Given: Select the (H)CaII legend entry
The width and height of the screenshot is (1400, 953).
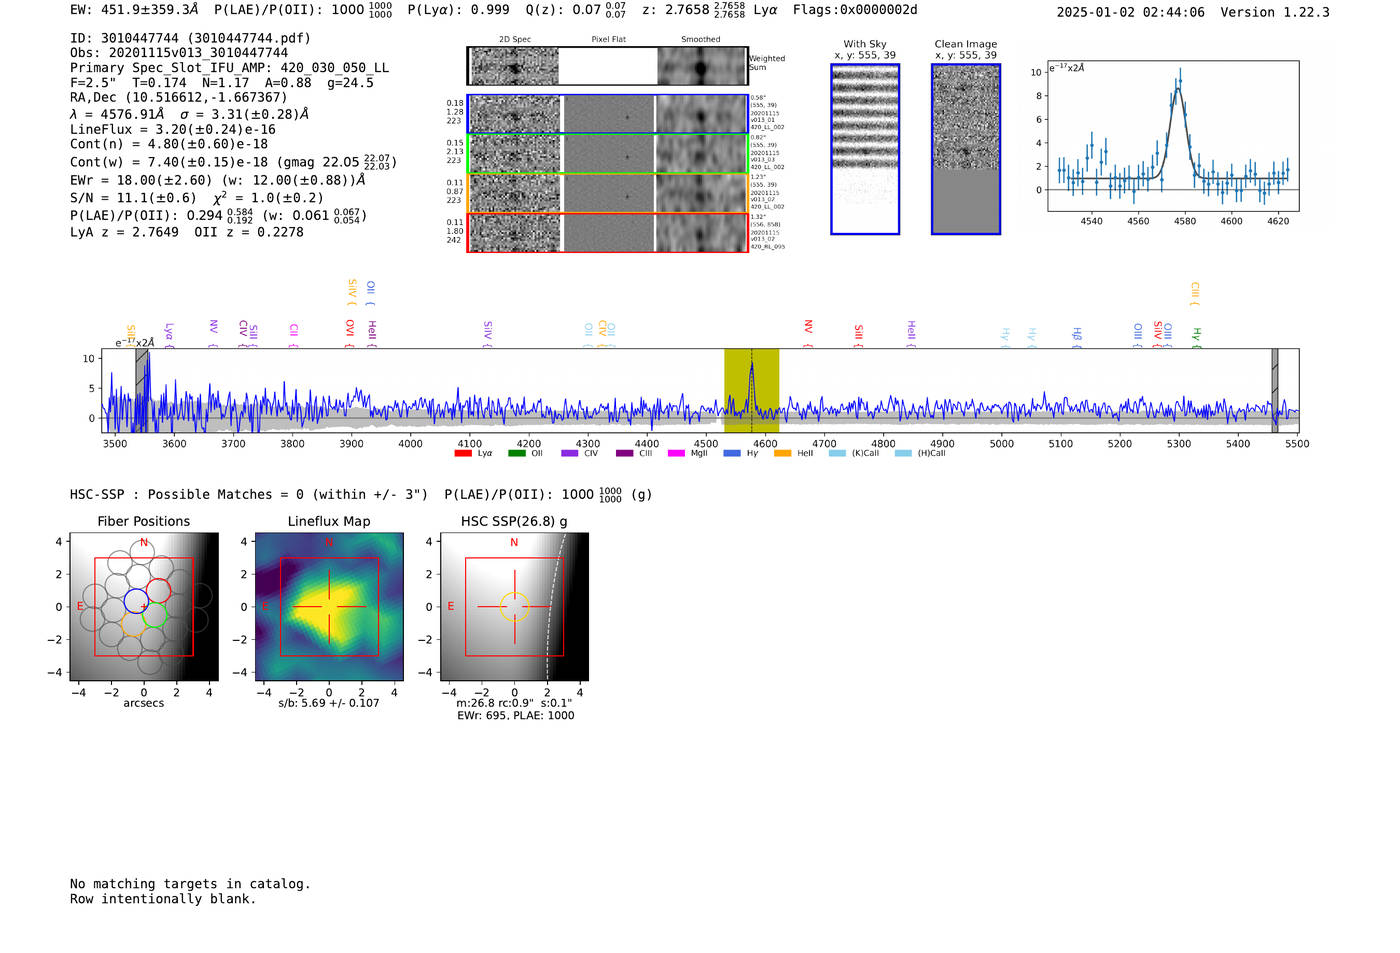Looking at the screenshot, I should coord(920,454).
